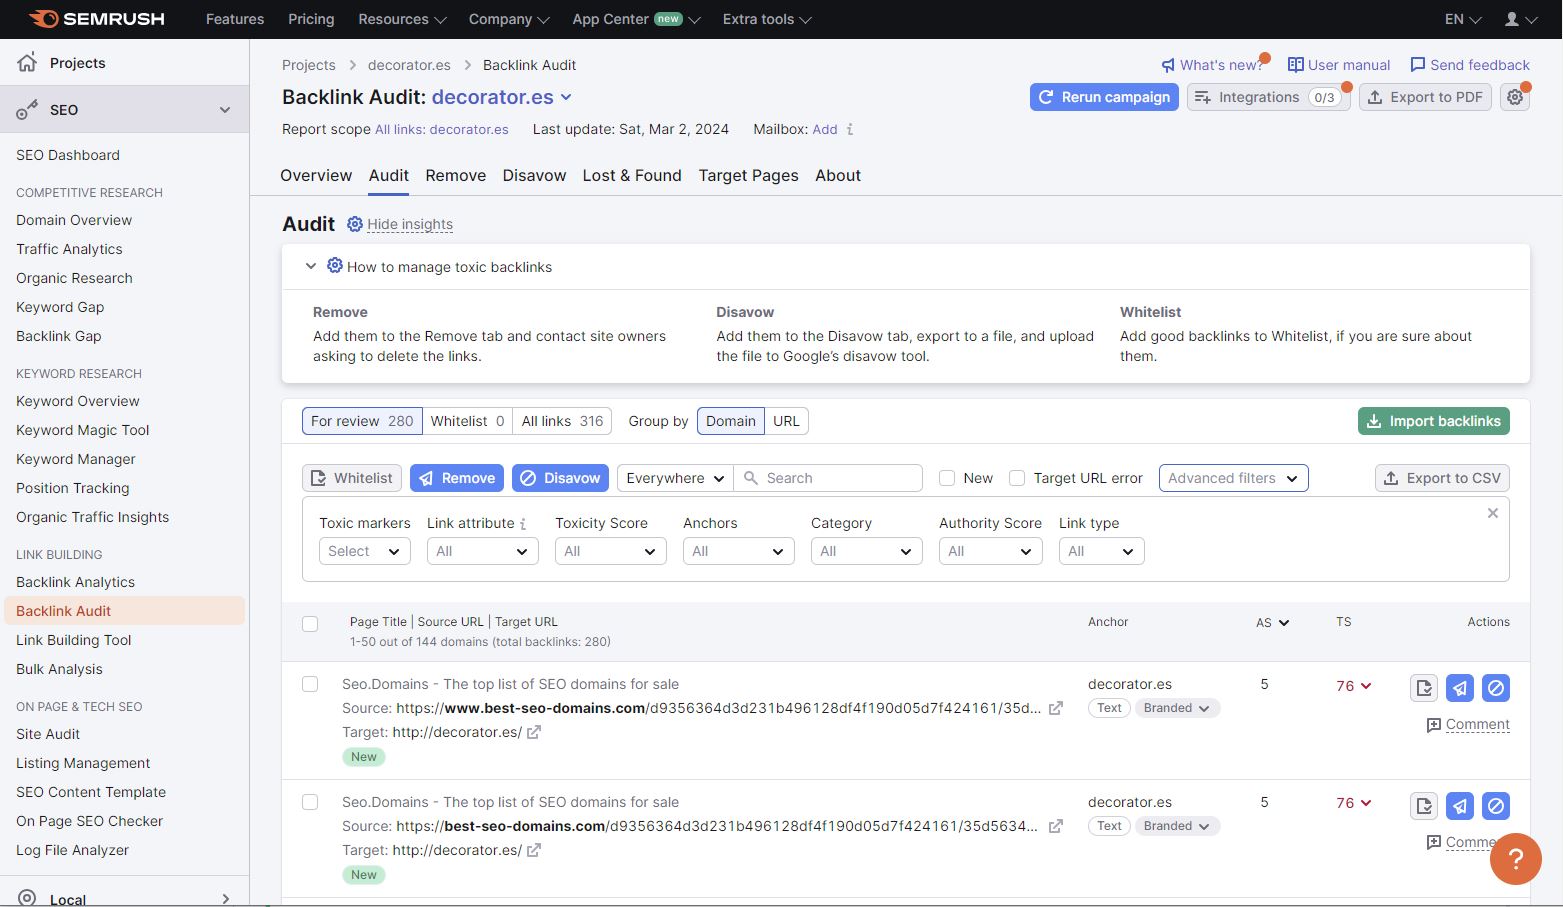Open first source URL external link icon
Image resolution: width=1563 pixels, height=907 pixels.
pyautogui.click(x=1055, y=708)
